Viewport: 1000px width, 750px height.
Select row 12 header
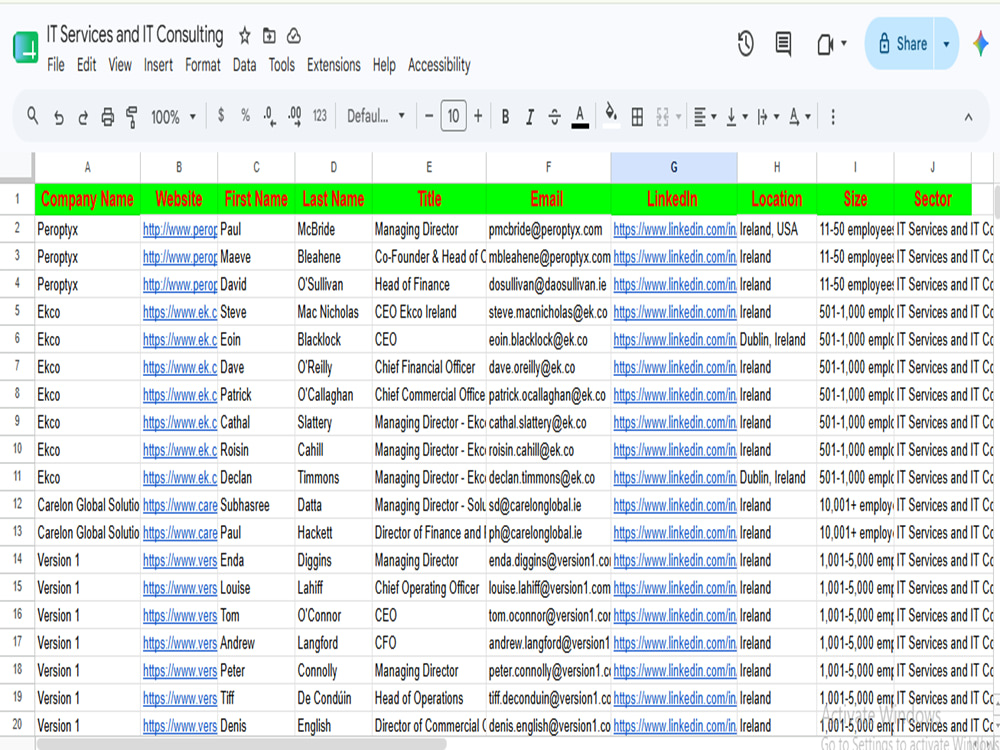click(x=17, y=504)
